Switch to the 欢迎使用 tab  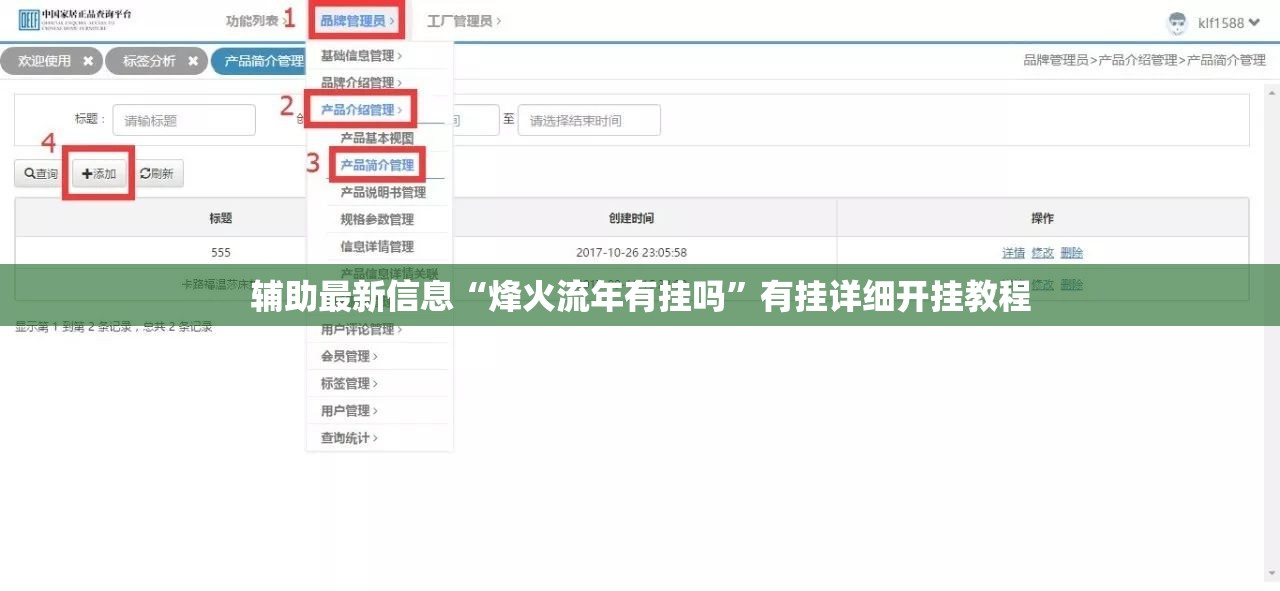[x=45, y=61]
